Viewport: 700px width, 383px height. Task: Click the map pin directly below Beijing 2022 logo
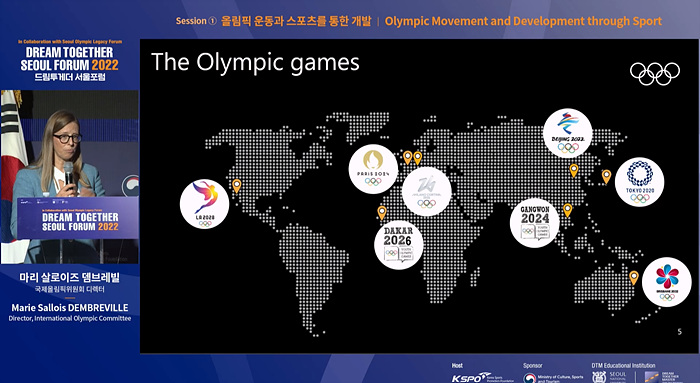click(x=574, y=171)
